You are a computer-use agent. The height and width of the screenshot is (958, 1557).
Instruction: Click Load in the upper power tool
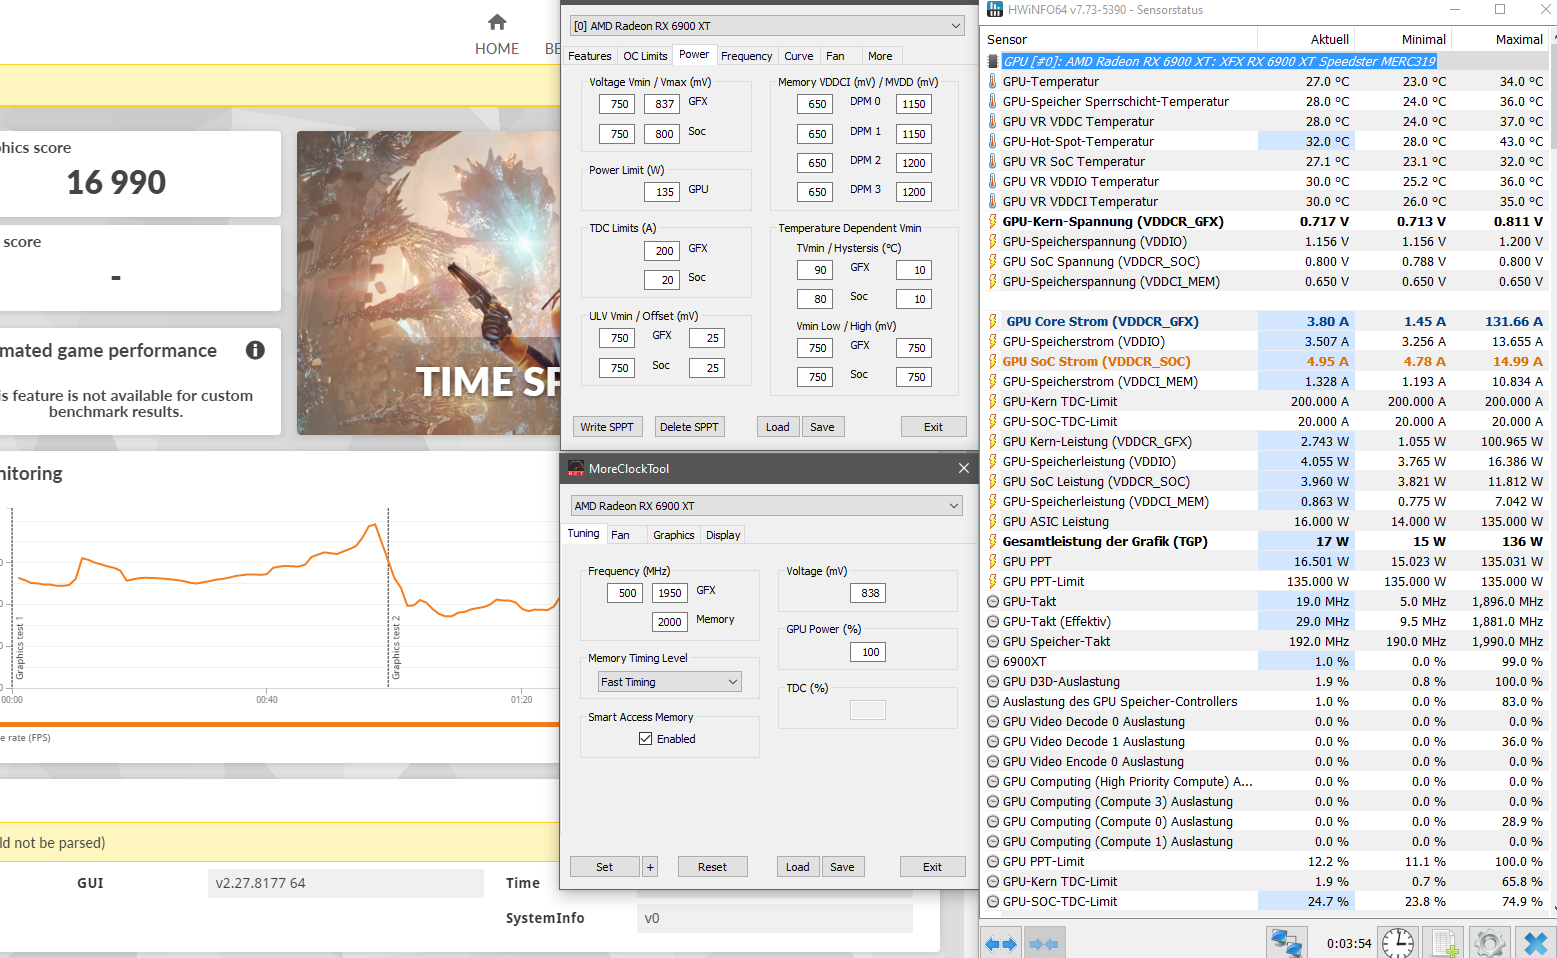pyautogui.click(x=777, y=427)
